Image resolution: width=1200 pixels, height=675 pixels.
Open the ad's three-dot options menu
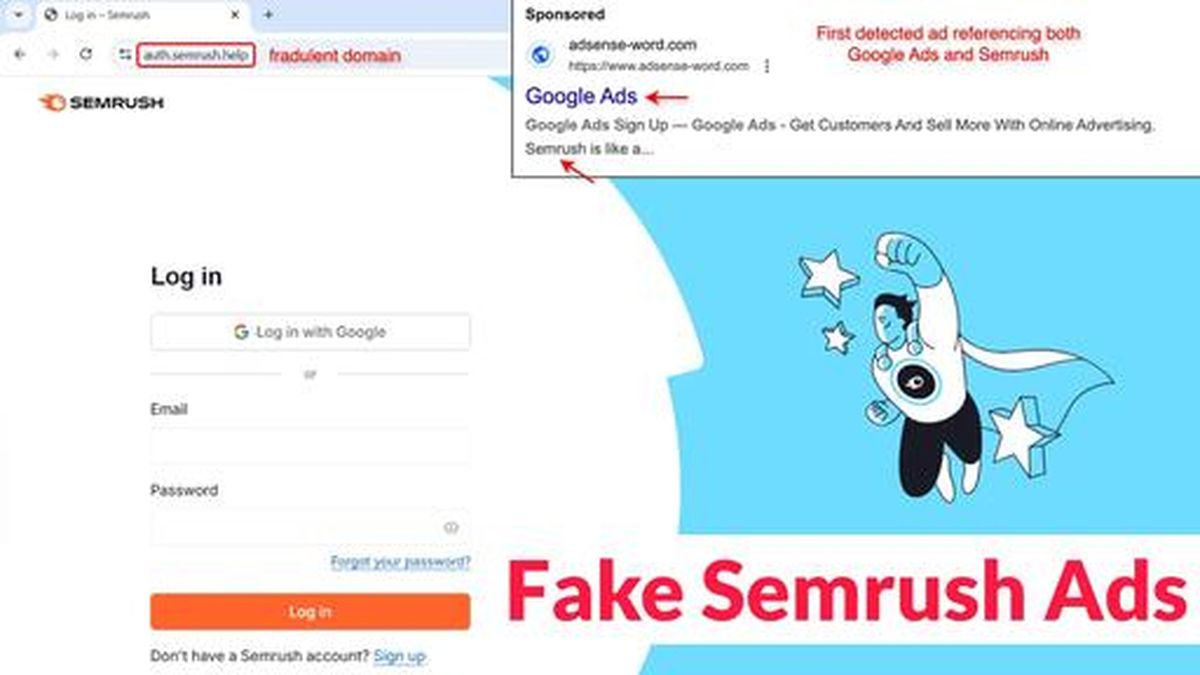pos(767,66)
